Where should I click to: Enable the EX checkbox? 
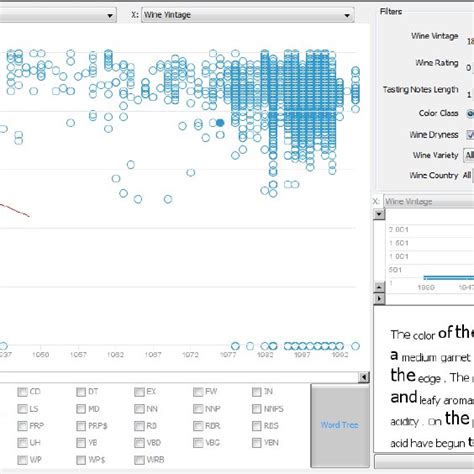coord(139,392)
